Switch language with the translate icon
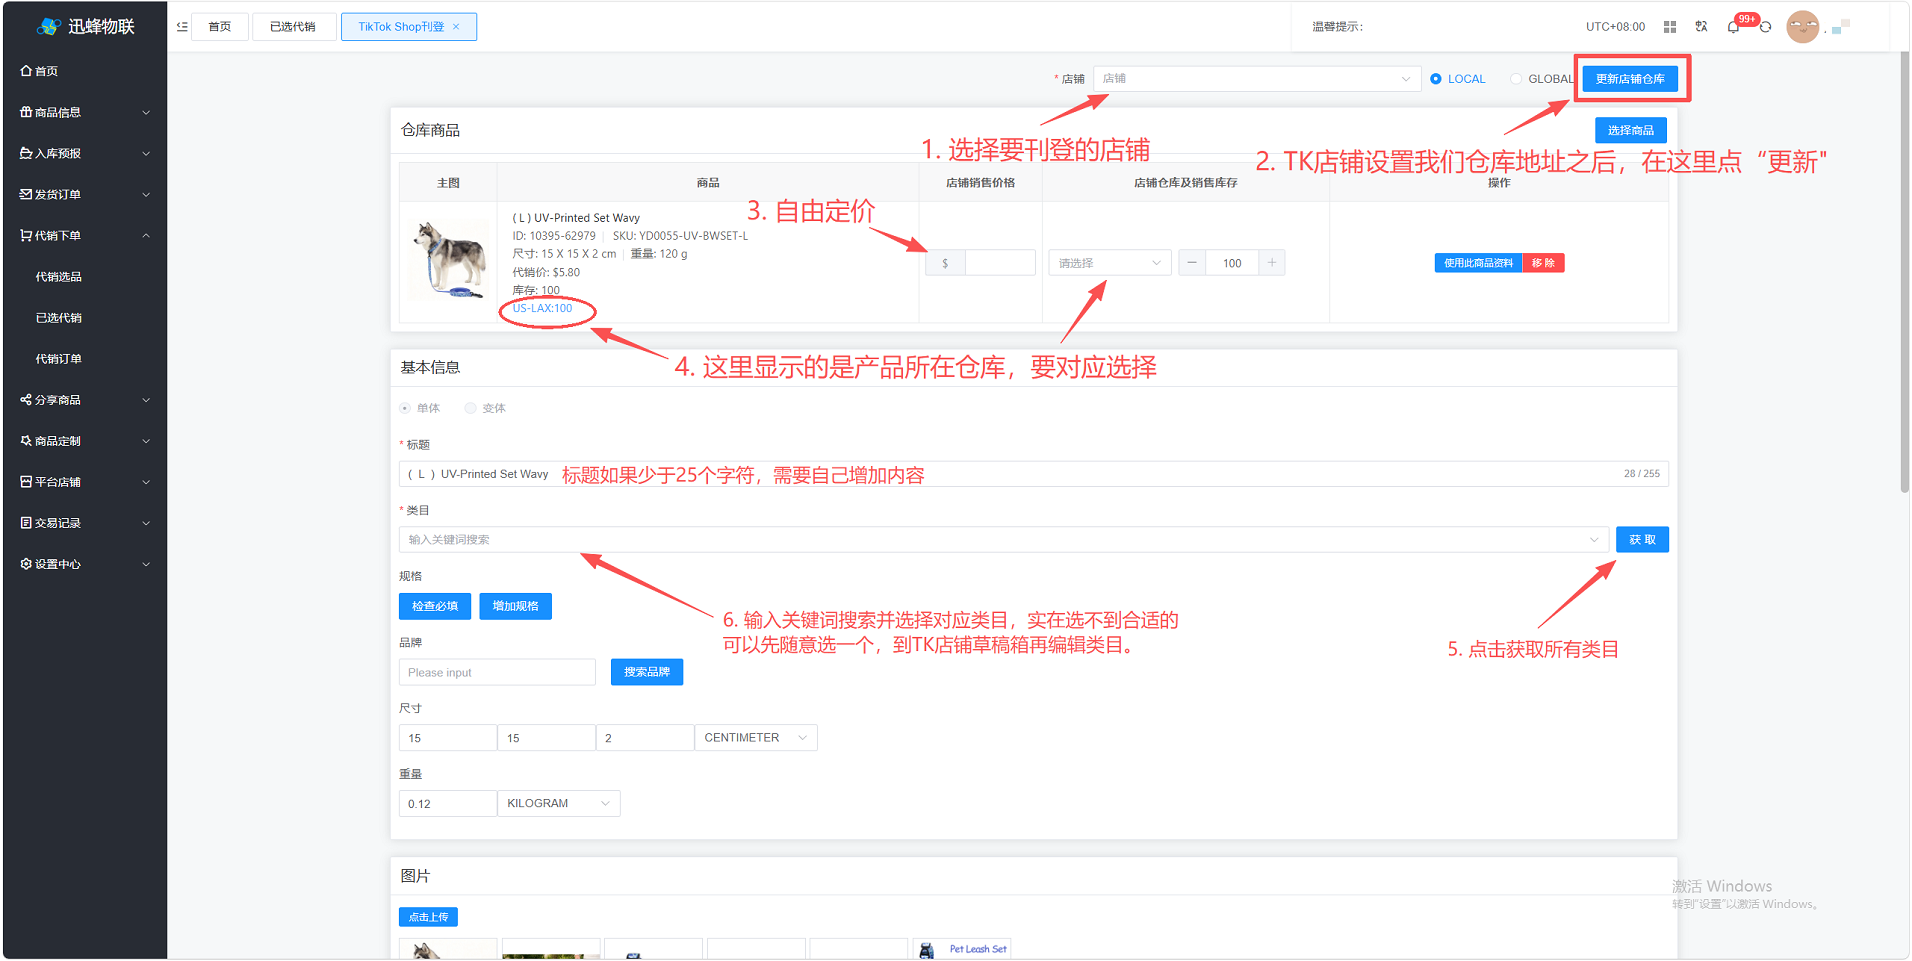 1701,27
